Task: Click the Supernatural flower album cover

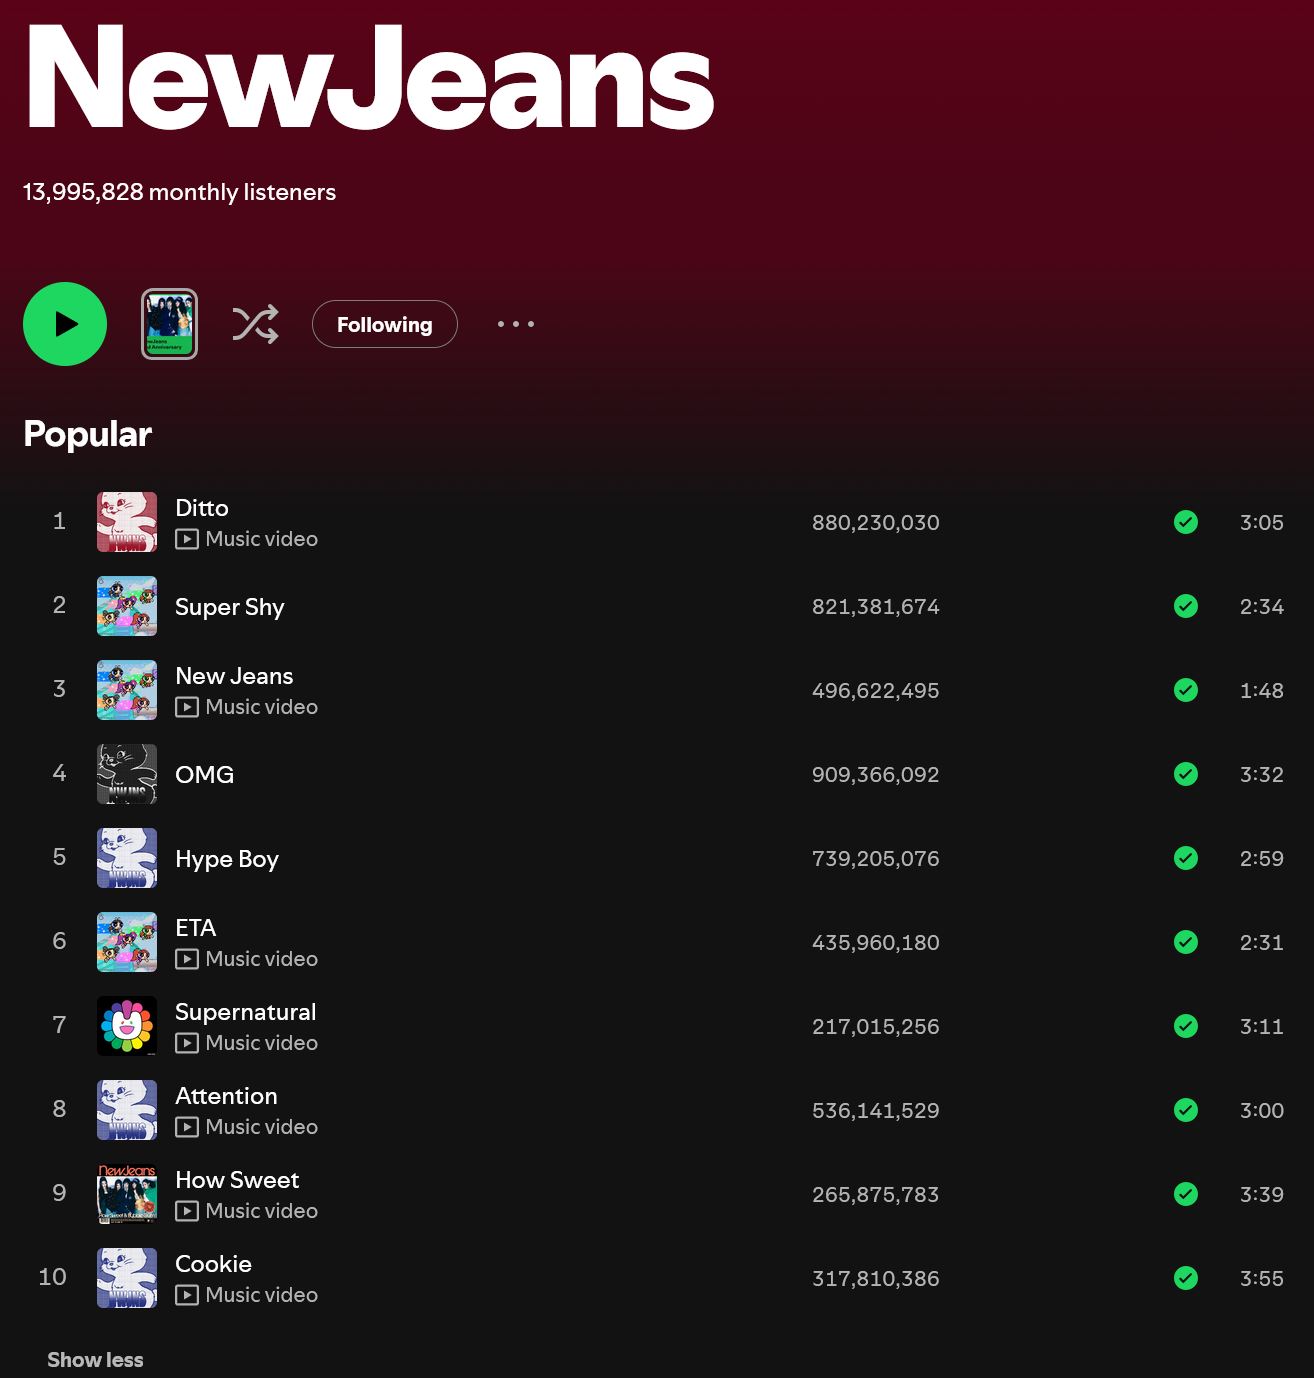Action: 127,1026
